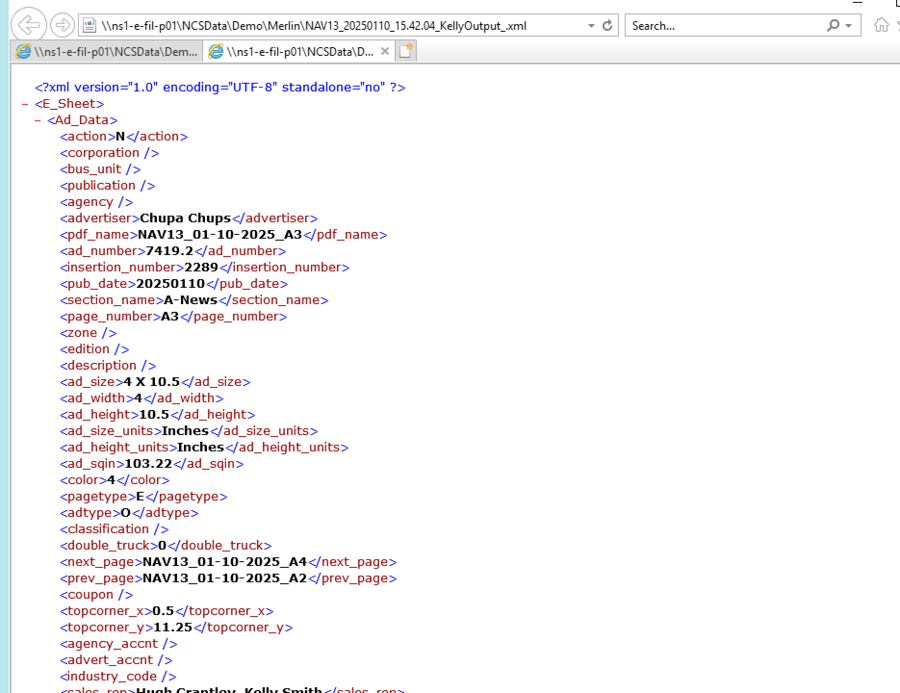Image resolution: width=900 pixels, height=693 pixels.
Task: Click the search magnifier icon
Action: tap(833, 25)
